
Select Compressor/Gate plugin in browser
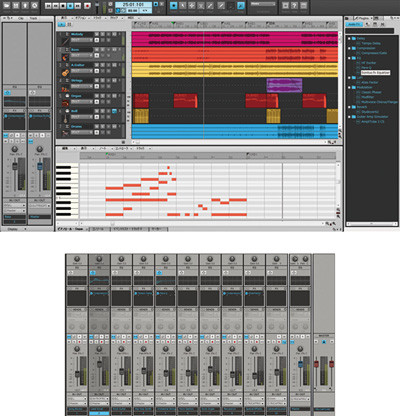tap(374, 53)
